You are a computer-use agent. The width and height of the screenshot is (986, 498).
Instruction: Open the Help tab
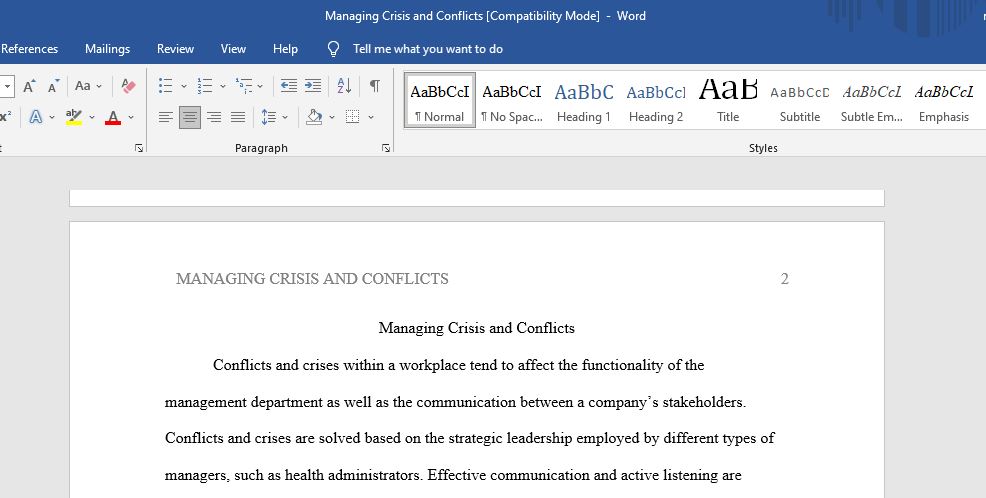[285, 49]
